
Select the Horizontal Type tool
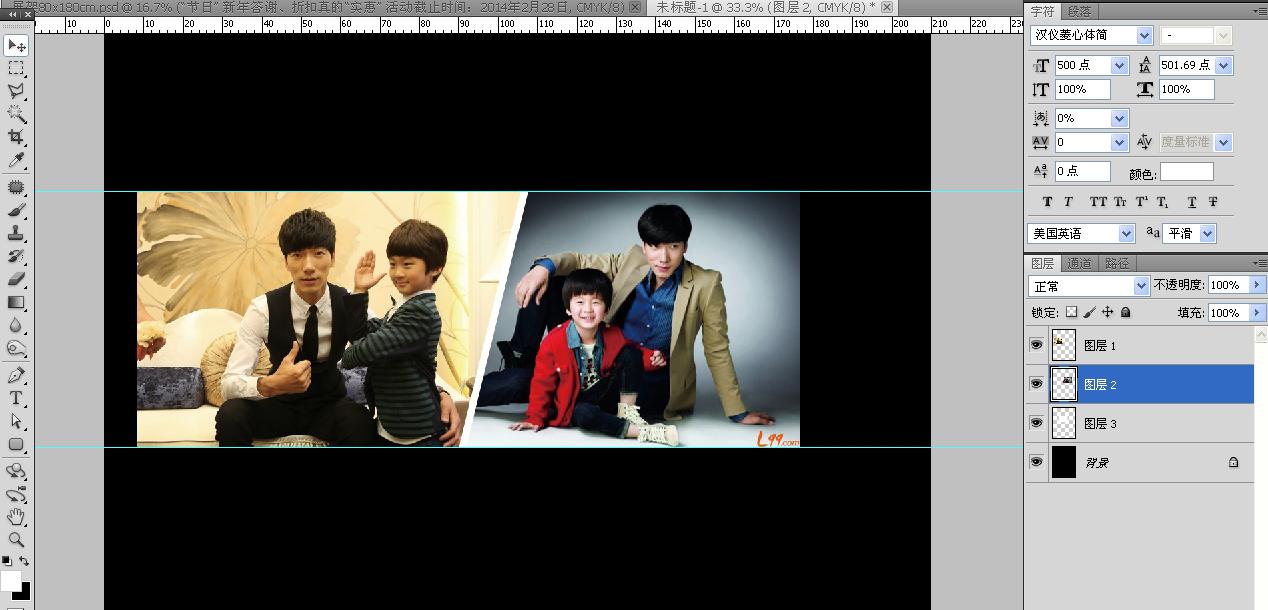(16, 398)
